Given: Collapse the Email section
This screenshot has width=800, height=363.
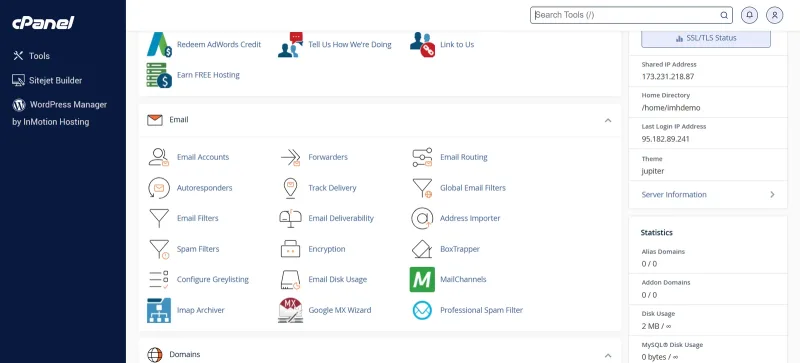Looking at the screenshot, I should click(x=608, y=120).
